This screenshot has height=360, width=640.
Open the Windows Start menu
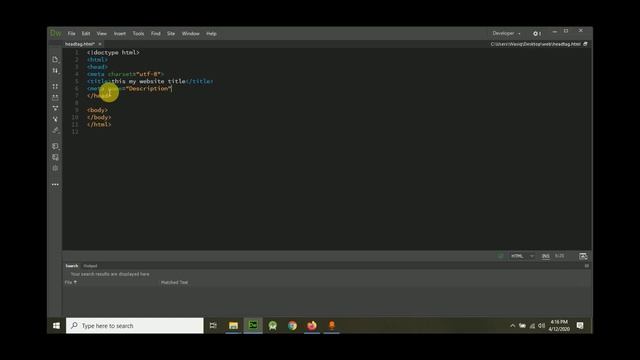click(x=56, y=326)
